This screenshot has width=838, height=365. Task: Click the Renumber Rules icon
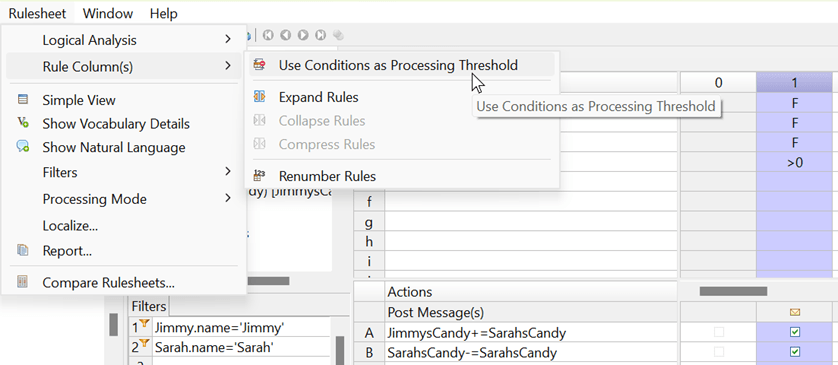[x=260, y=175]
